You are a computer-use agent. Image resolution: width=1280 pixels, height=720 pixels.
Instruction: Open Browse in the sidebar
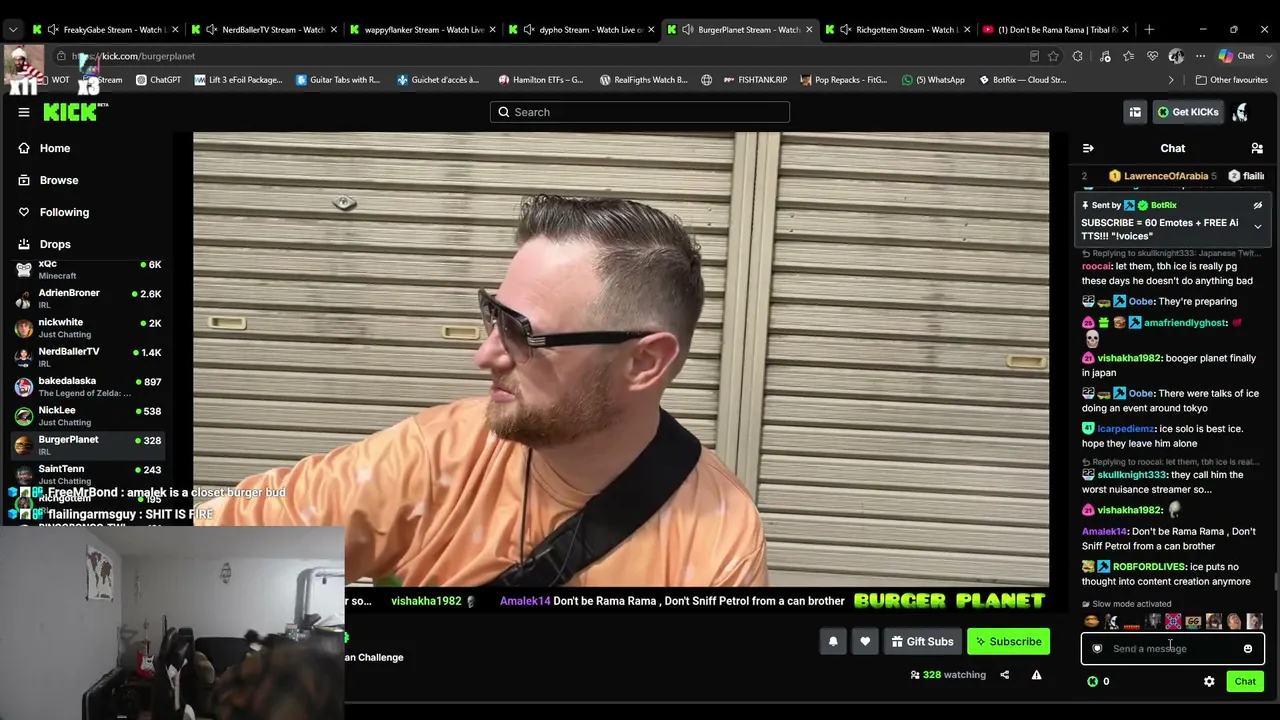coord(59,180)
